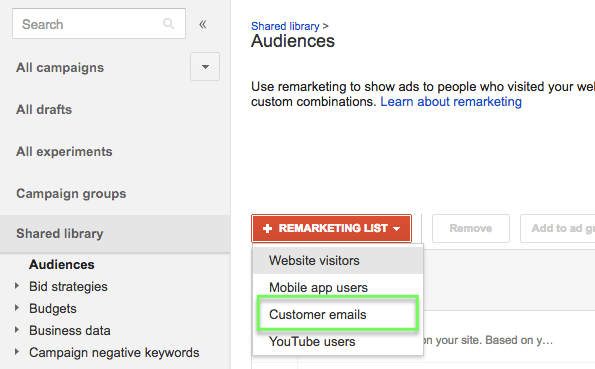Viewport: 595px width, 369px height.
Task: Focus the sidebar Search field
Action: [99, 24]
